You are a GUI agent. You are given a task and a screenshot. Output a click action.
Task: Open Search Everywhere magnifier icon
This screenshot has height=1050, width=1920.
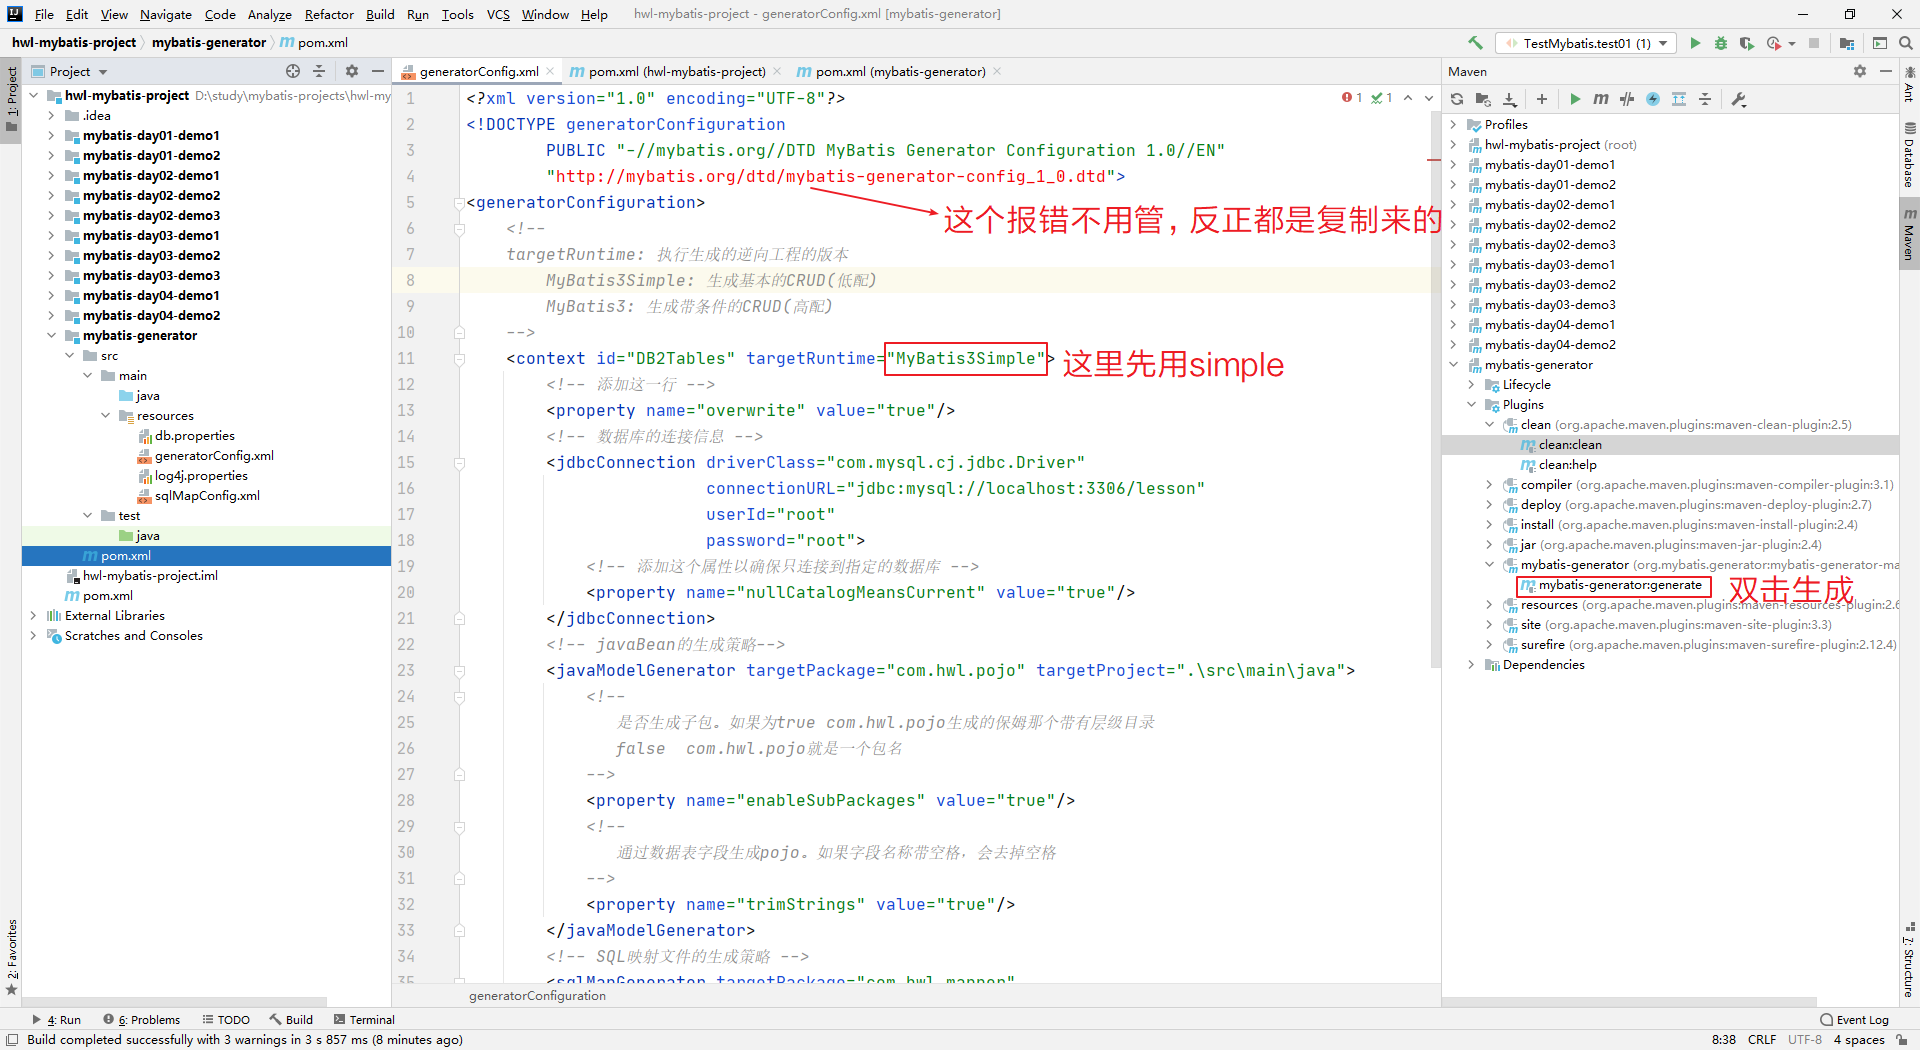click(x=1906, y=43)
